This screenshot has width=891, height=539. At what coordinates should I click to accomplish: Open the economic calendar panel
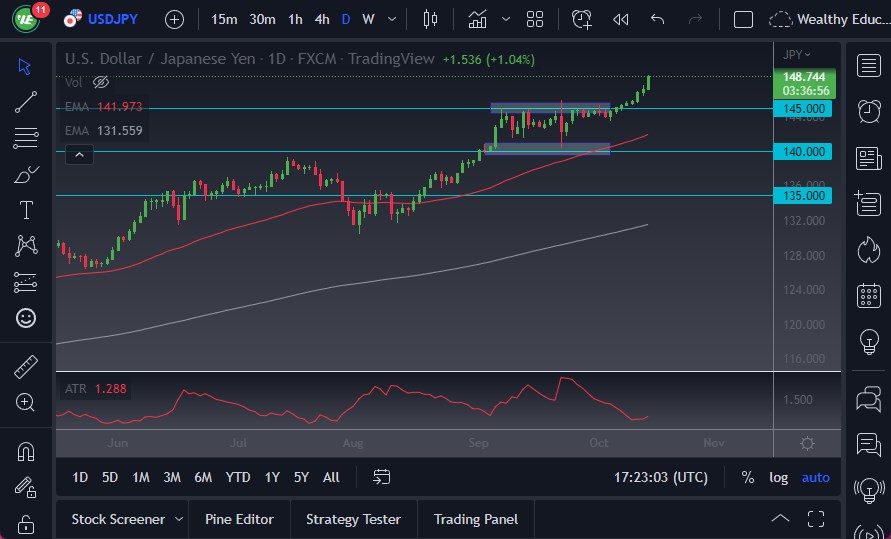pyautogui.click(x=869, y=296)
